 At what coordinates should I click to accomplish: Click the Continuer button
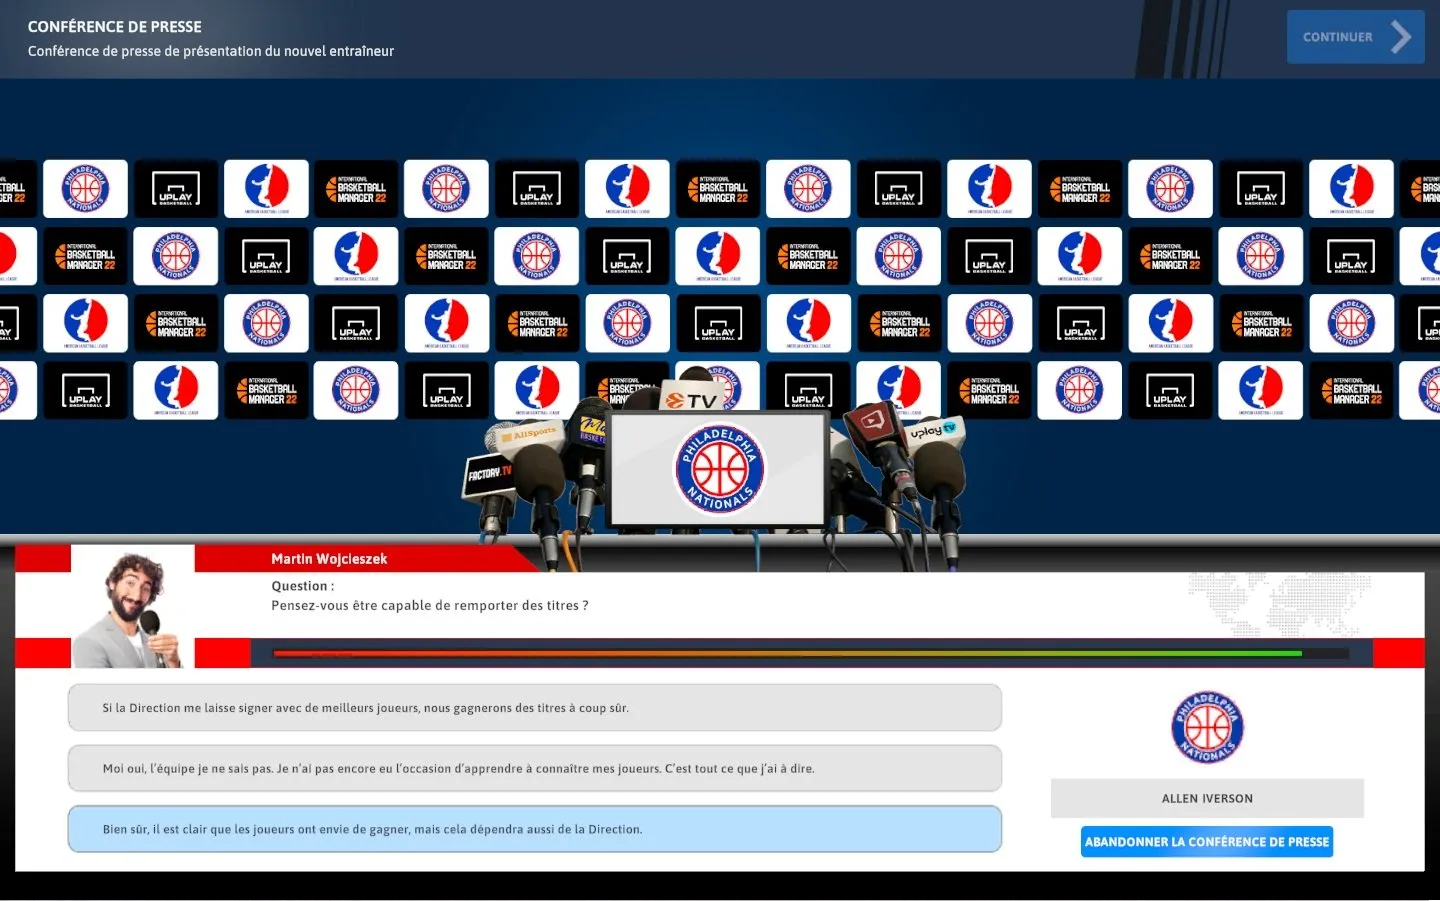click(x=1337, y=37)
